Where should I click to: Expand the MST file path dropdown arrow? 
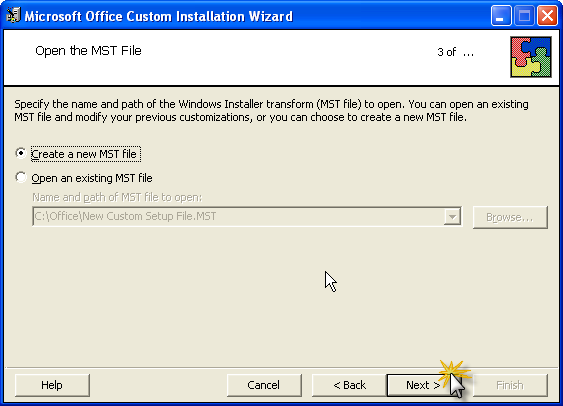(452, 216)
